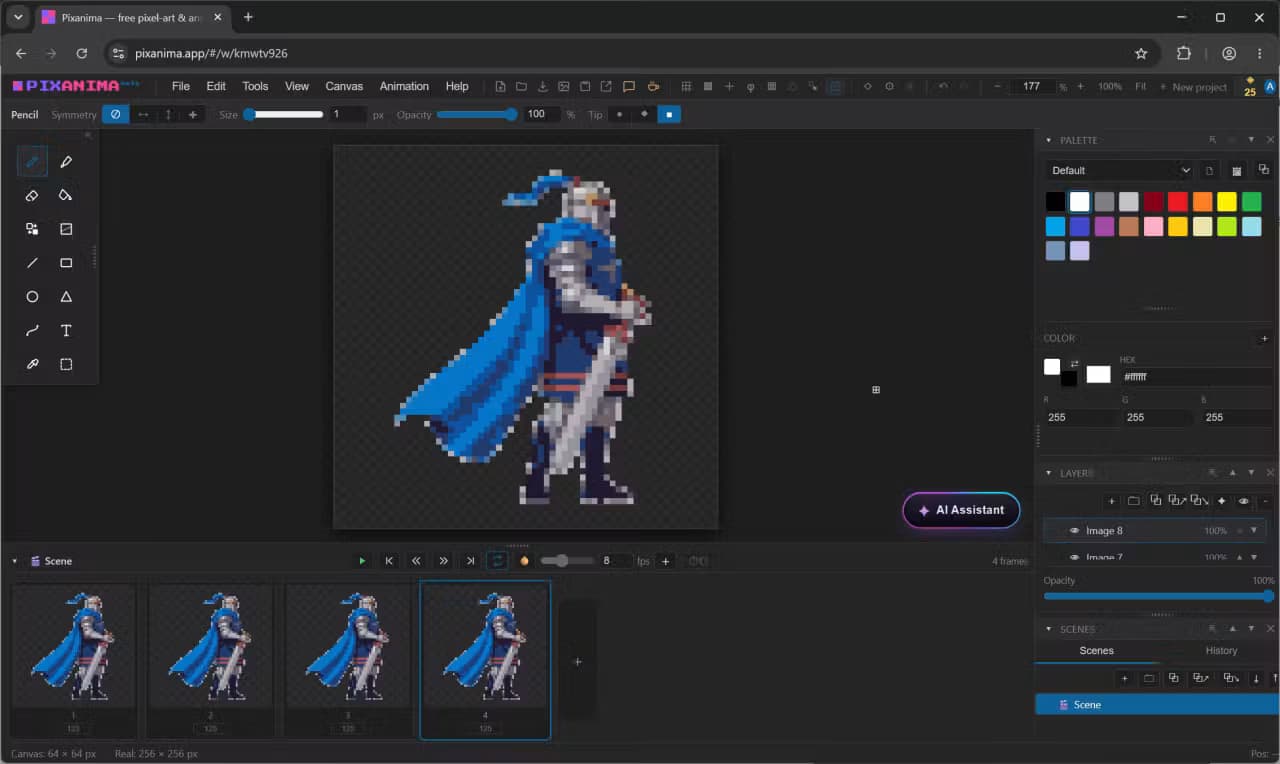1280x764 pixels.
Task: Add a new scene in Scenes panel
Action: click(x=1124, y=679)
